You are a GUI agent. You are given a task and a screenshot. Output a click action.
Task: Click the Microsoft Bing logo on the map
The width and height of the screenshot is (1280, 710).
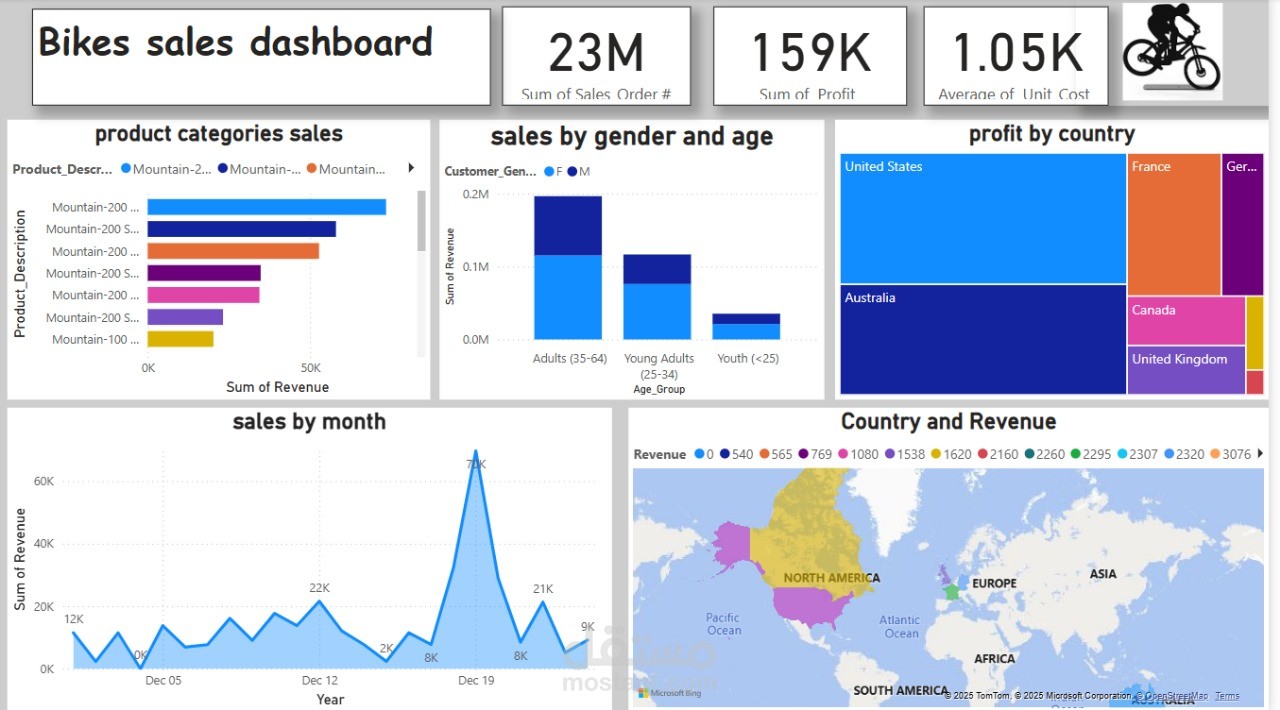668,692
